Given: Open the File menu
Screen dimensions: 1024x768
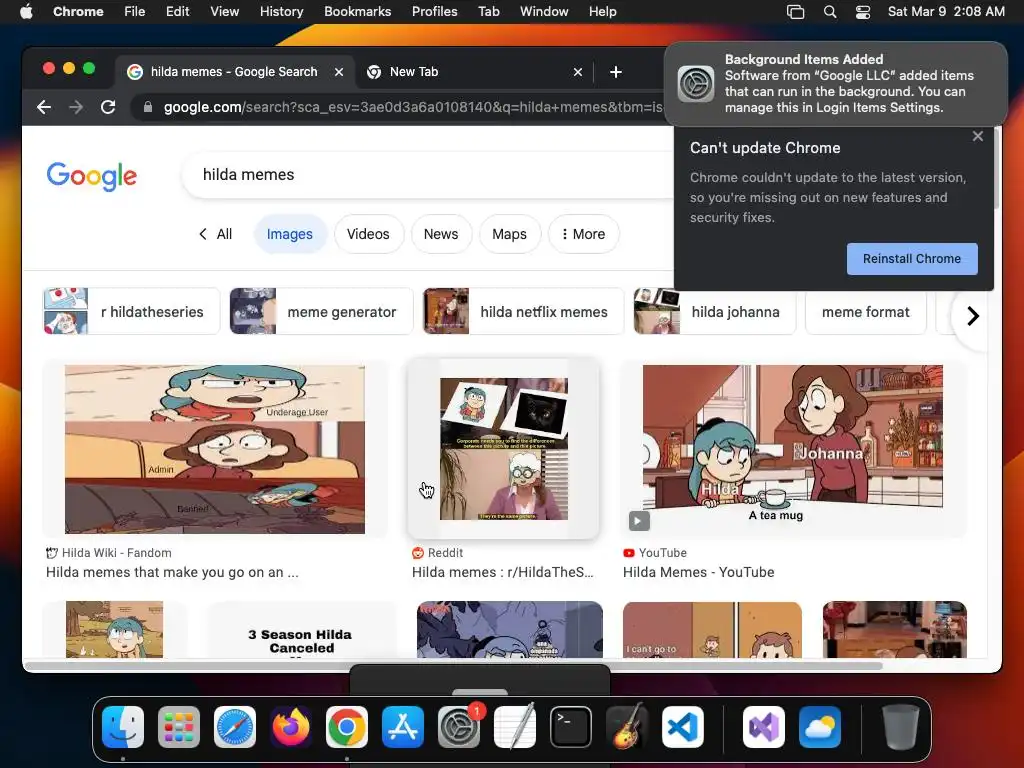Looking at the screenshot, I should point(135,12).
